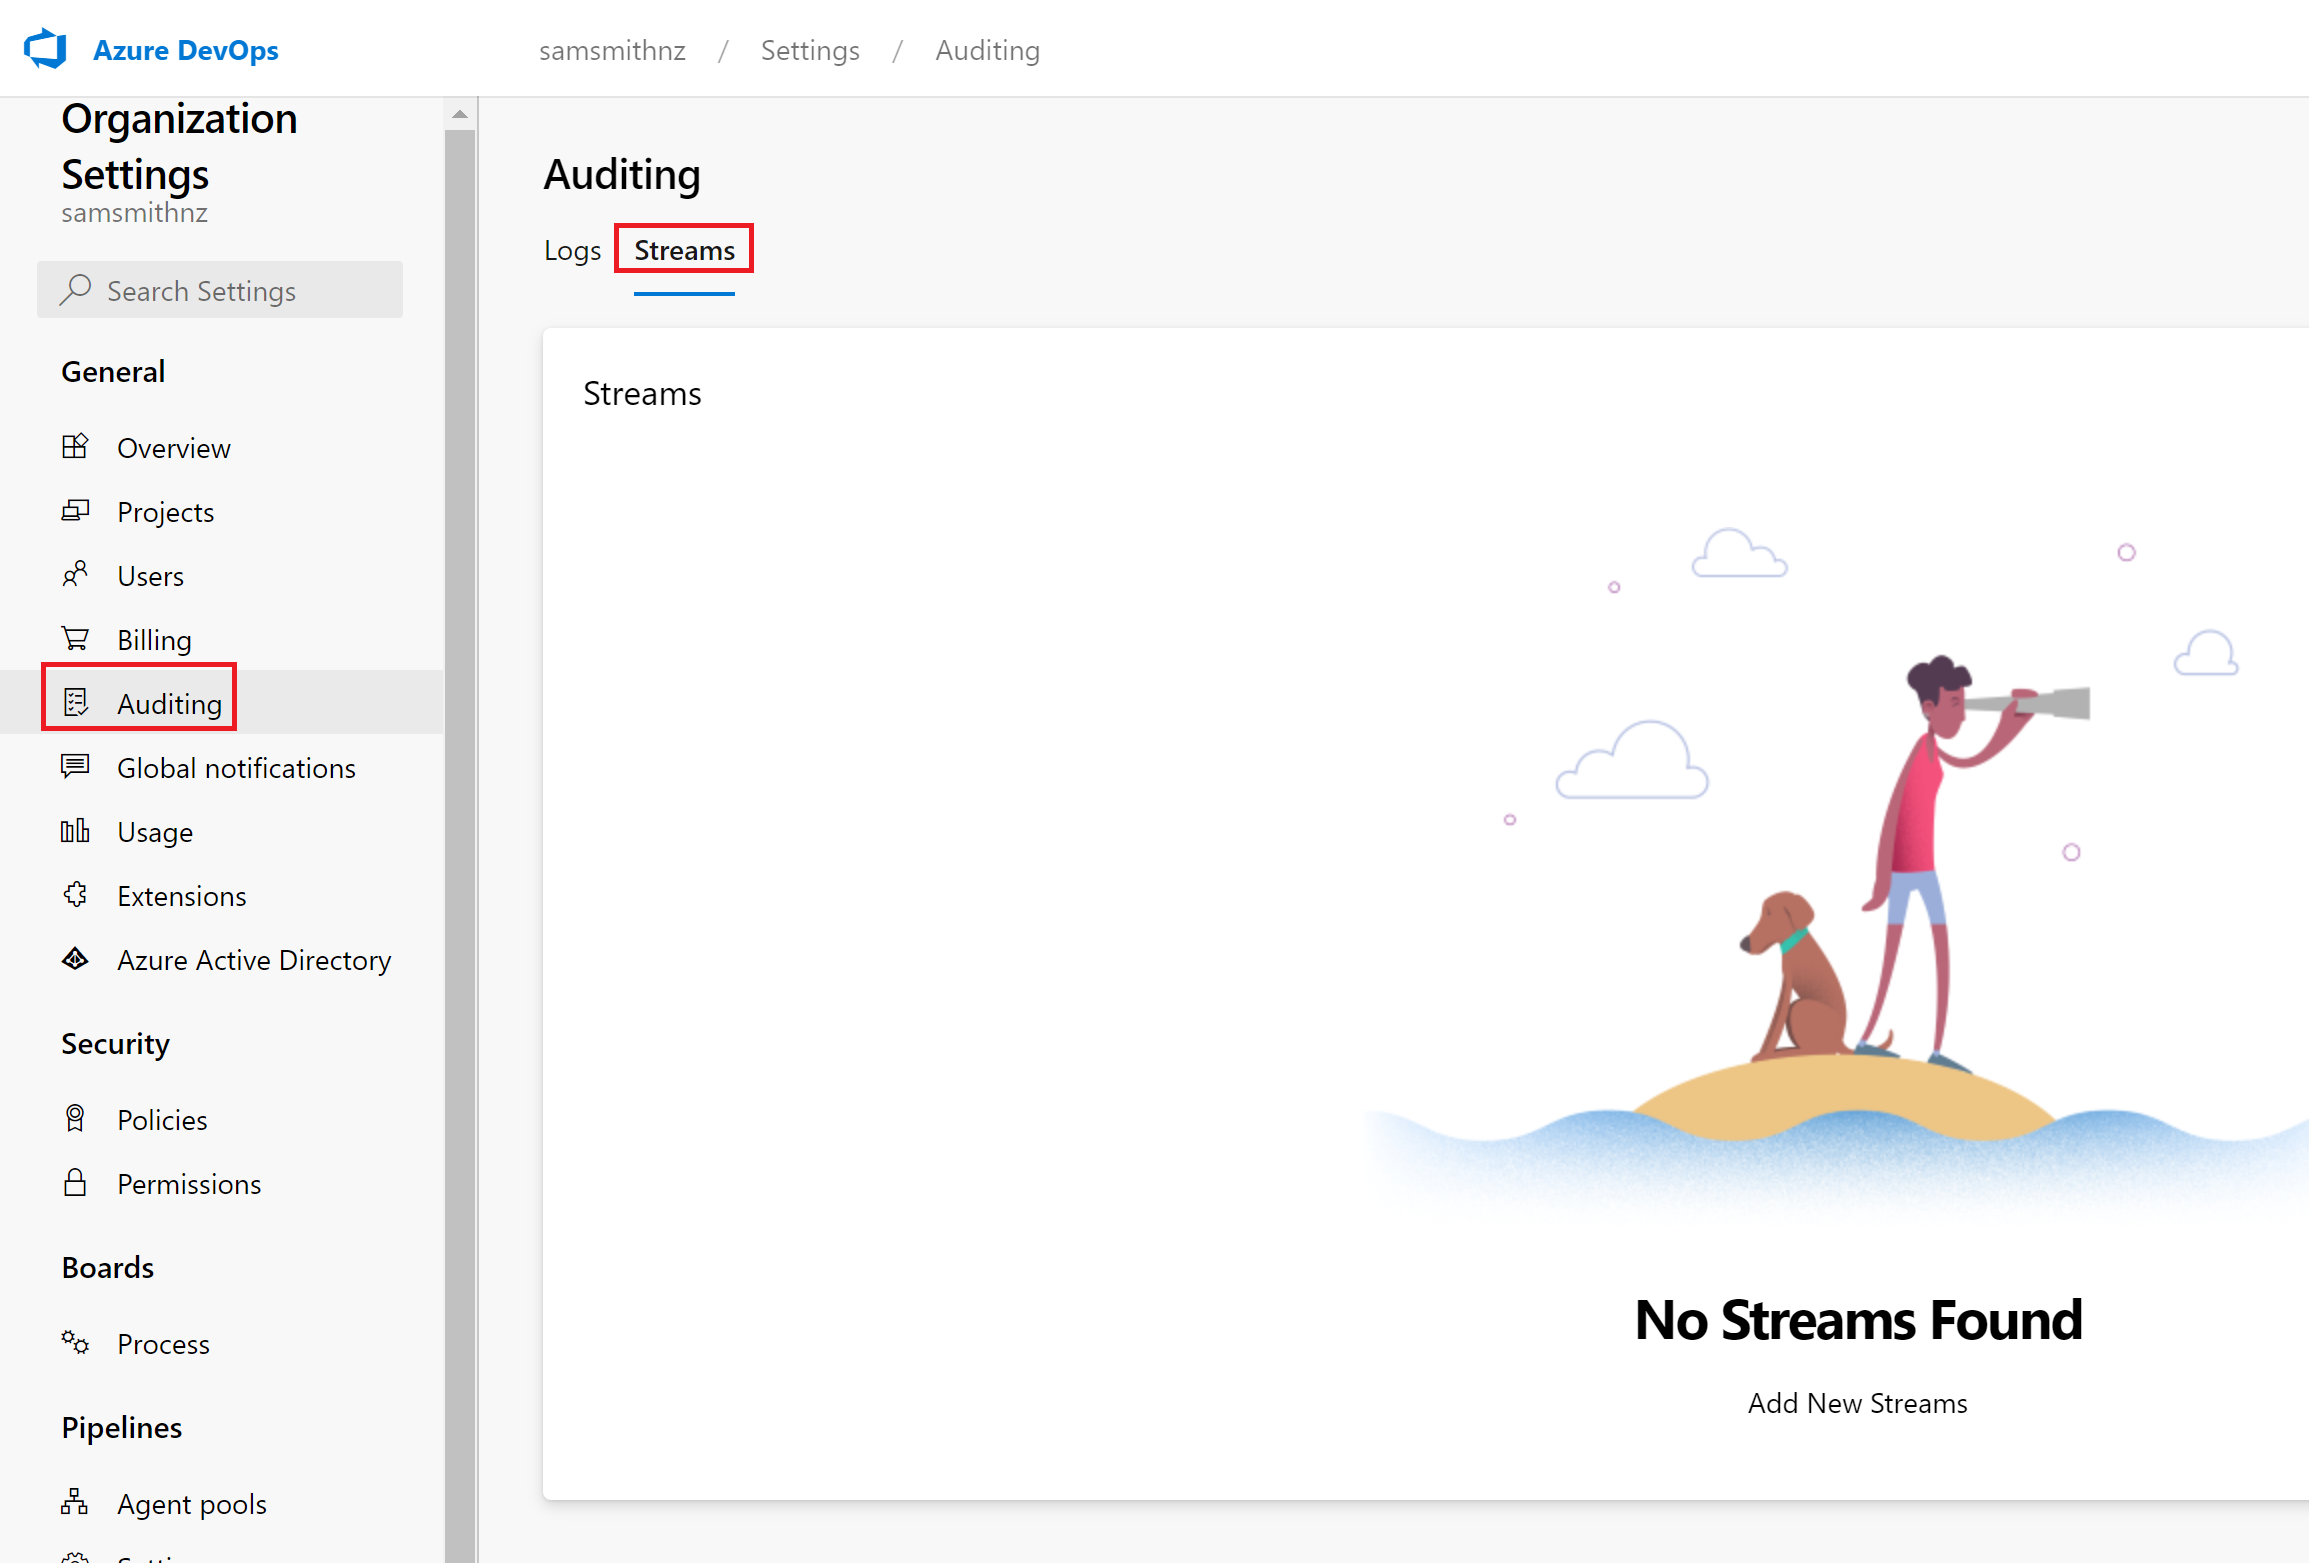Select the Azure Active Directory icon
Screen dimensions: 2309x1563
(x=75, y=959)
